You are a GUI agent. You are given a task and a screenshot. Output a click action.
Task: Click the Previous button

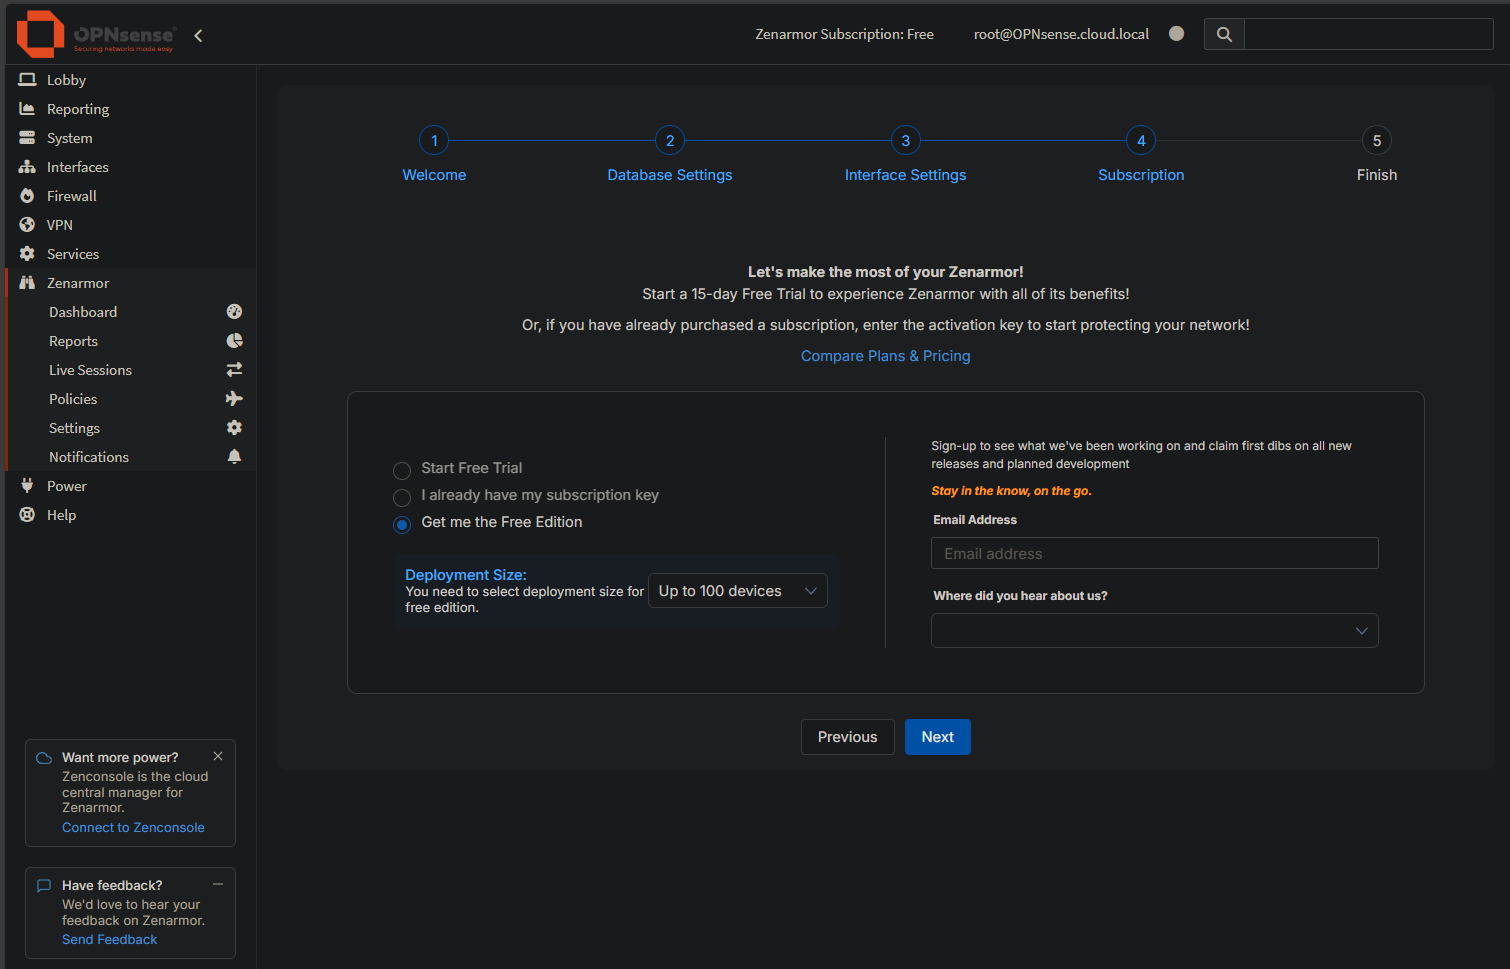pos(848,737)
